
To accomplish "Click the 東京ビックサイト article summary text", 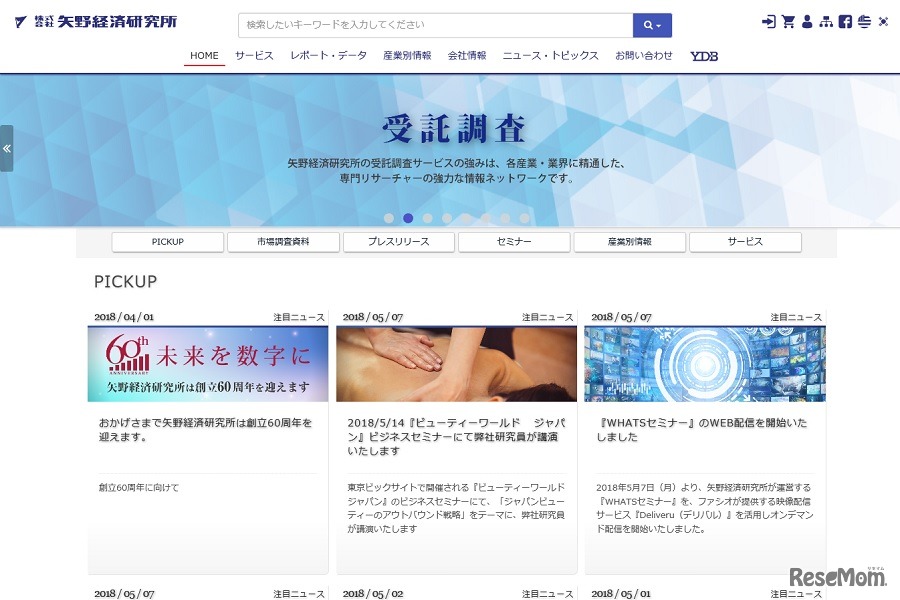I will [456, 508].
